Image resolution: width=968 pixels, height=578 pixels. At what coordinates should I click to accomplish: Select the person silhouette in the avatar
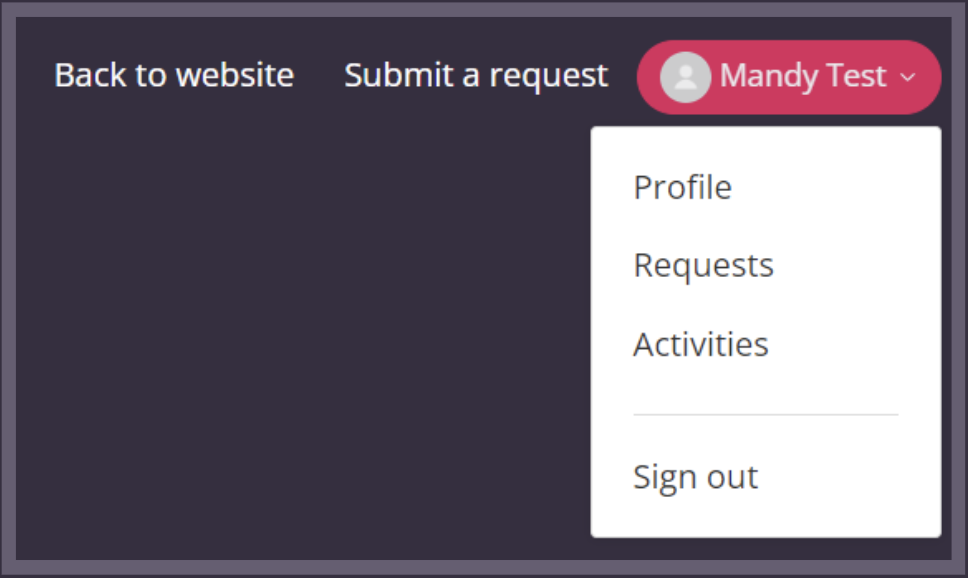point(685,78)
